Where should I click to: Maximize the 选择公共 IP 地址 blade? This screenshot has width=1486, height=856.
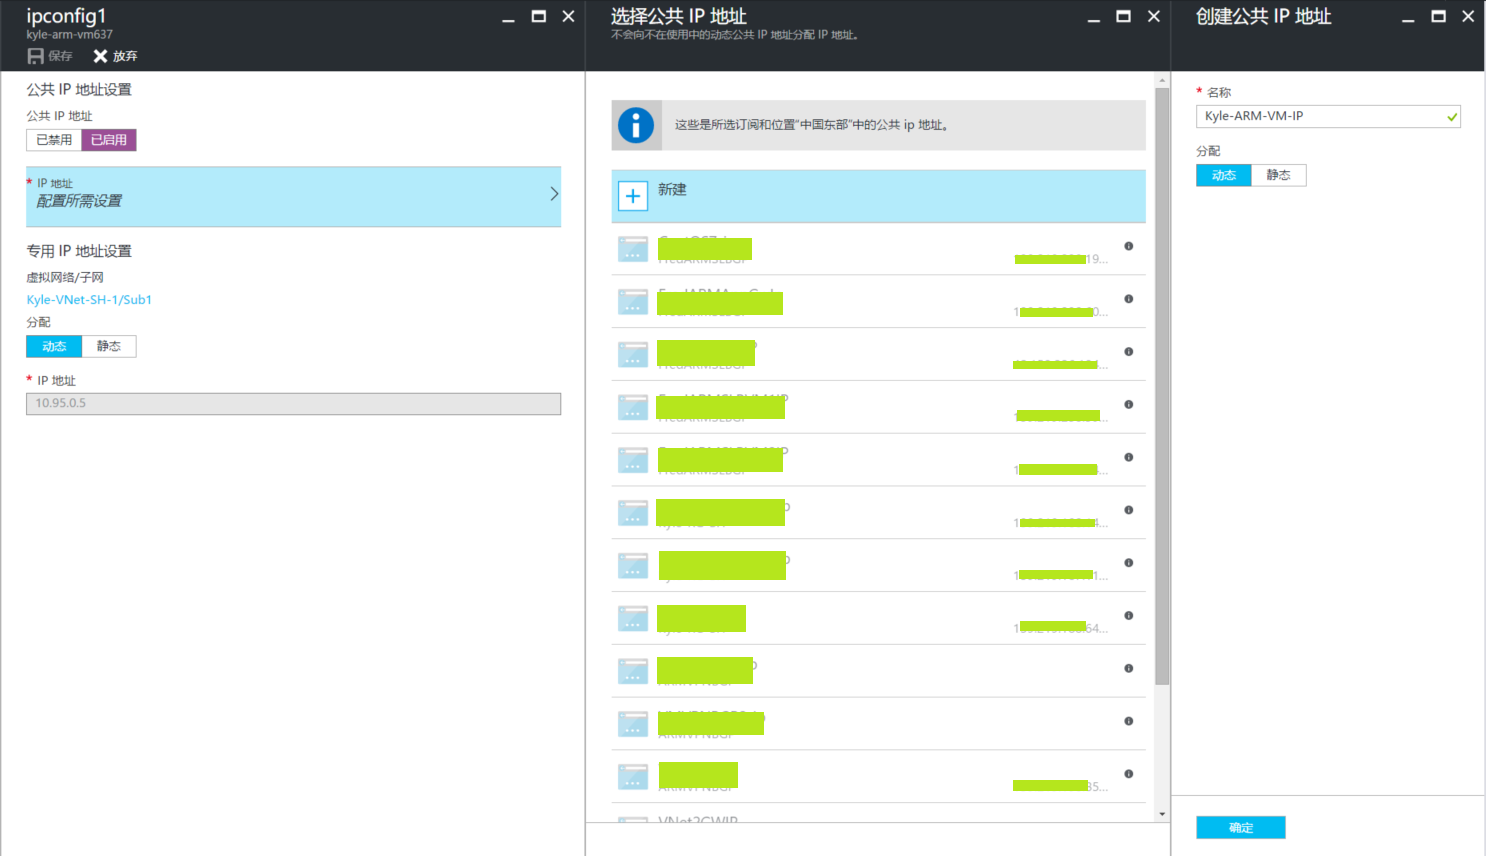[x=1123, y=16]
